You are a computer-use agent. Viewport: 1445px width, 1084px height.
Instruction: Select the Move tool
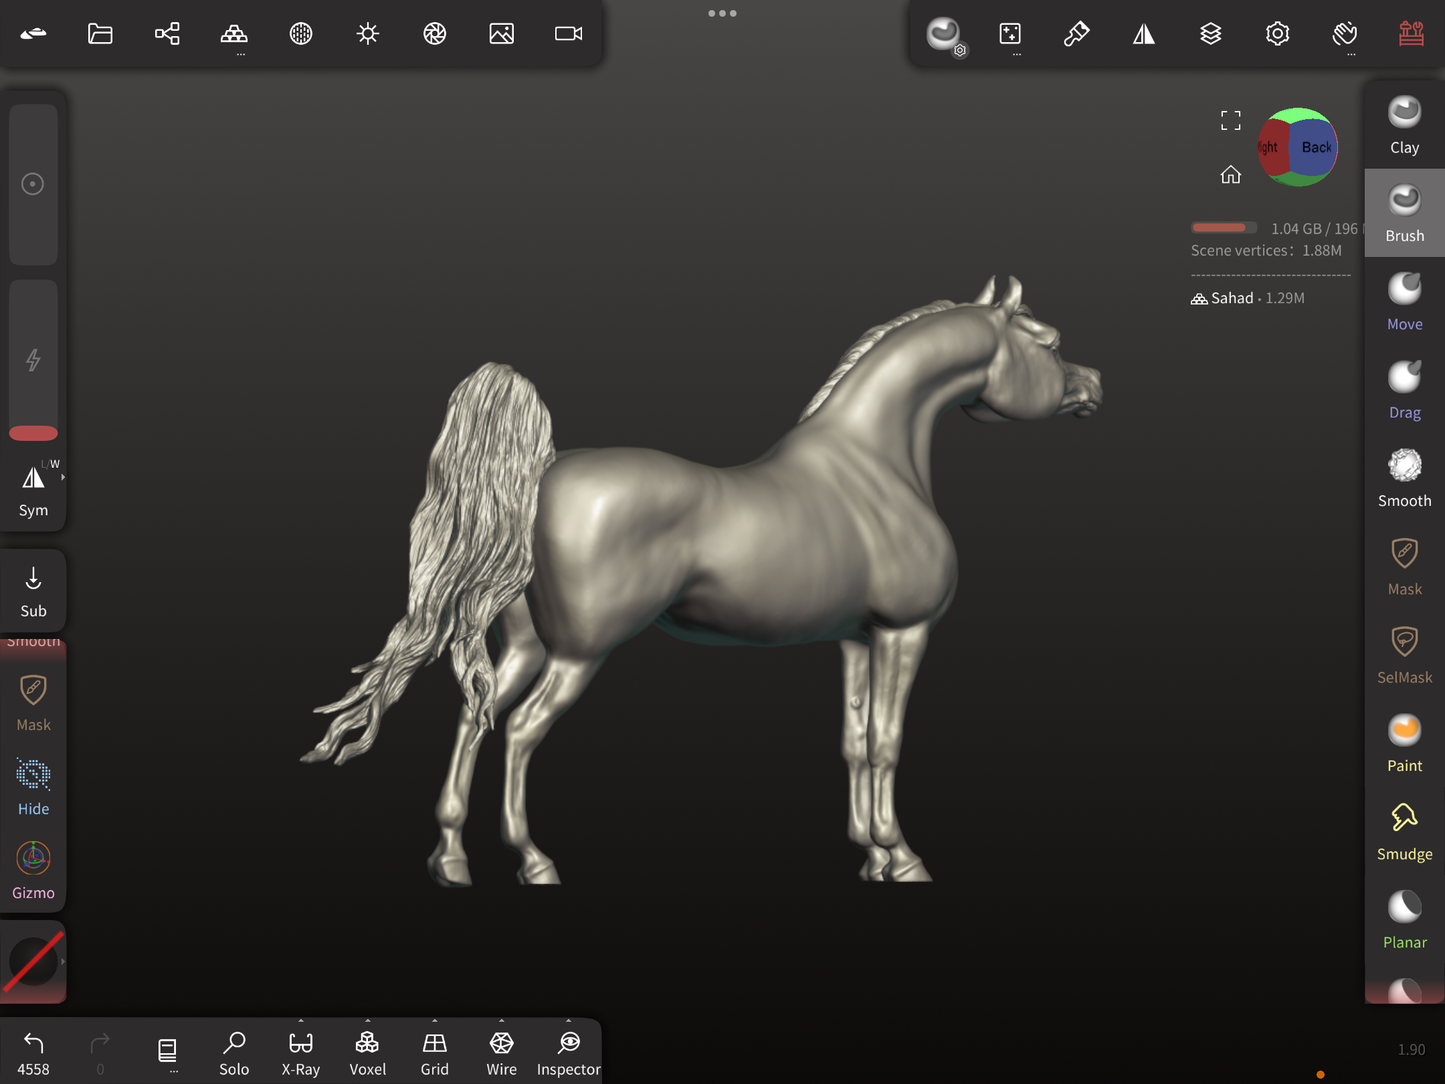coord(1404,301)
